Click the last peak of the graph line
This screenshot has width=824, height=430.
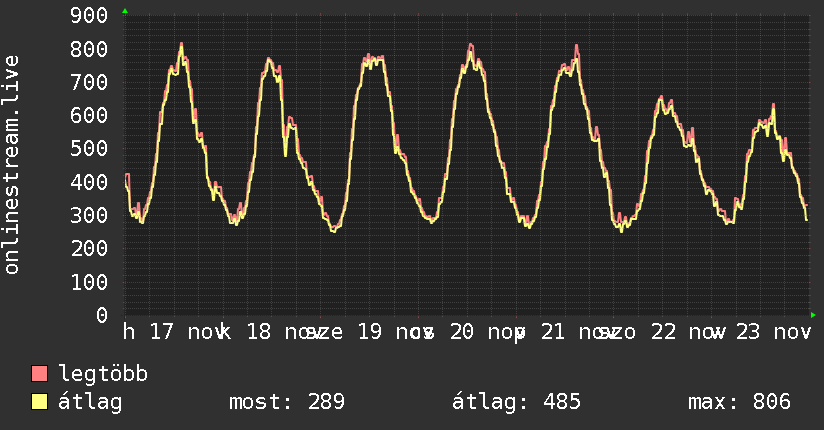click(x=773, y=105)
